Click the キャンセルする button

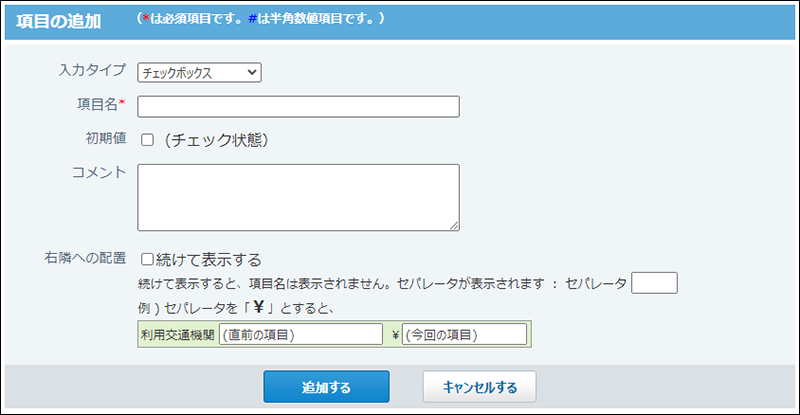pos(480,387)
